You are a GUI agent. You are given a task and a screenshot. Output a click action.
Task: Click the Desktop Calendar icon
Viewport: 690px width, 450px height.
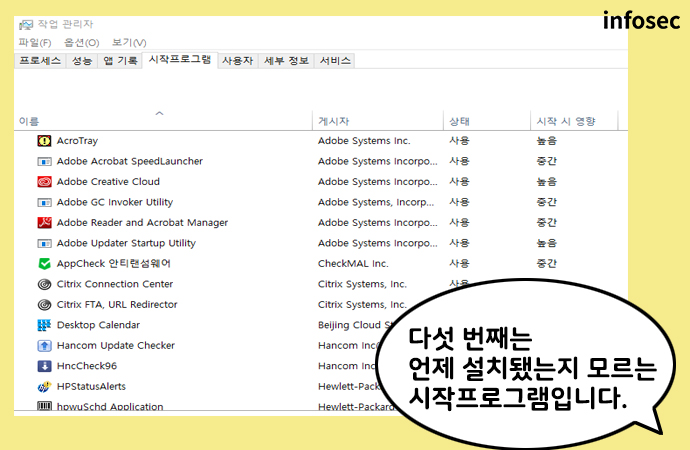[44, 325]
